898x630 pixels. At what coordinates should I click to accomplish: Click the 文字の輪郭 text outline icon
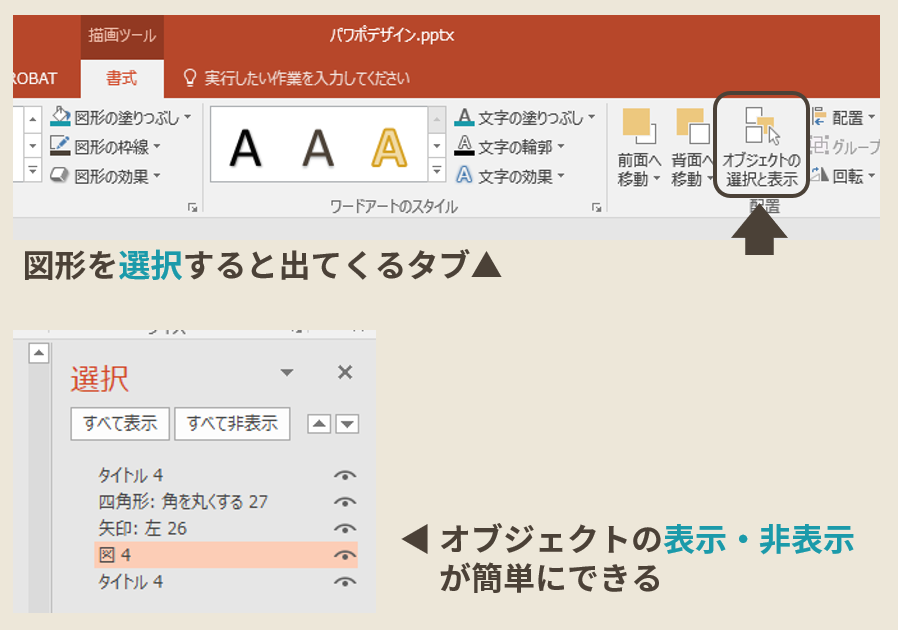pyautogui.click(x=464, y=146)
